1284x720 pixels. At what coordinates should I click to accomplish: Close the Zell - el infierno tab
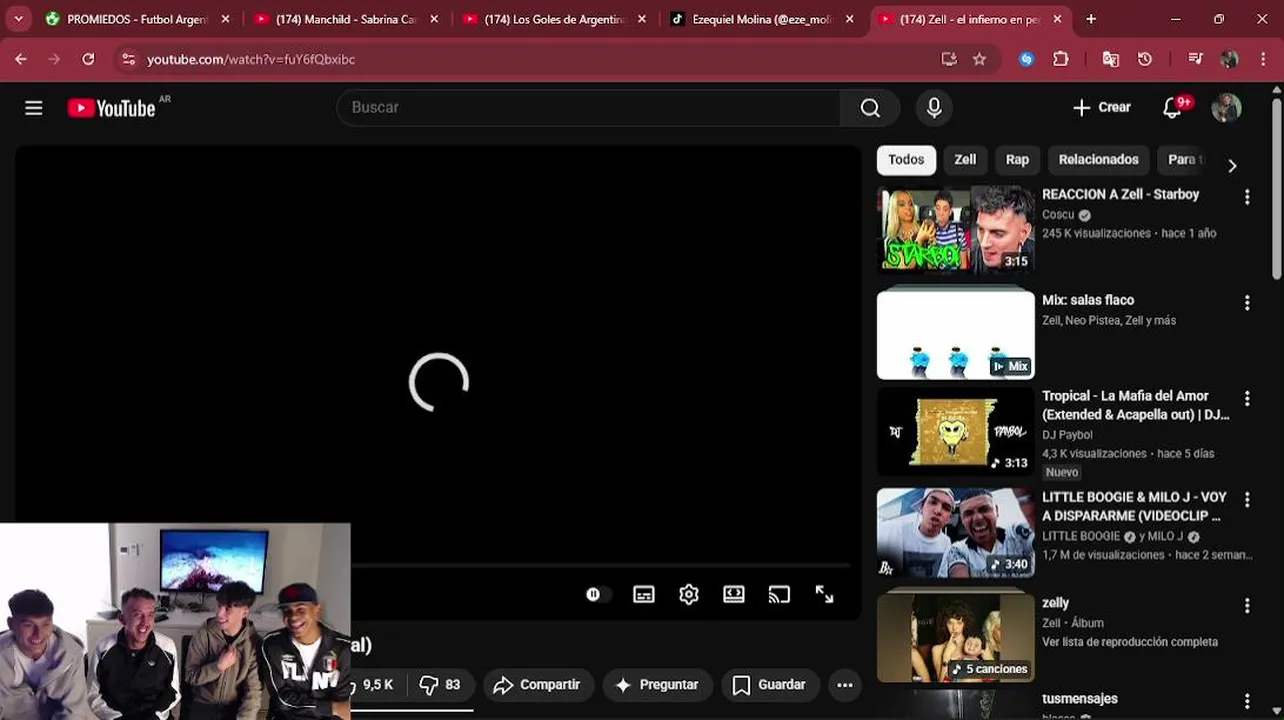(1057, 19)
